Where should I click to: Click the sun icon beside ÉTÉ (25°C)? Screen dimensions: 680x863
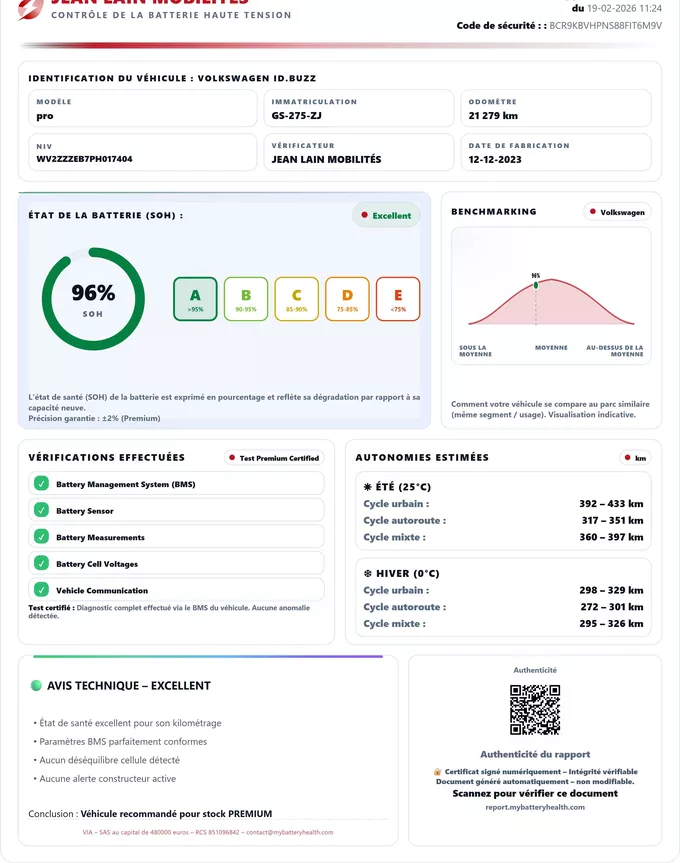tap(368, 487)
